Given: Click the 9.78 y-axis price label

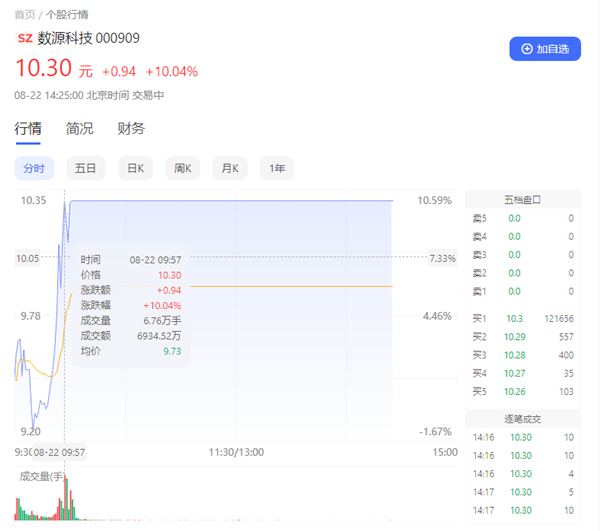Looking at the screenshot, I should 31,316.
